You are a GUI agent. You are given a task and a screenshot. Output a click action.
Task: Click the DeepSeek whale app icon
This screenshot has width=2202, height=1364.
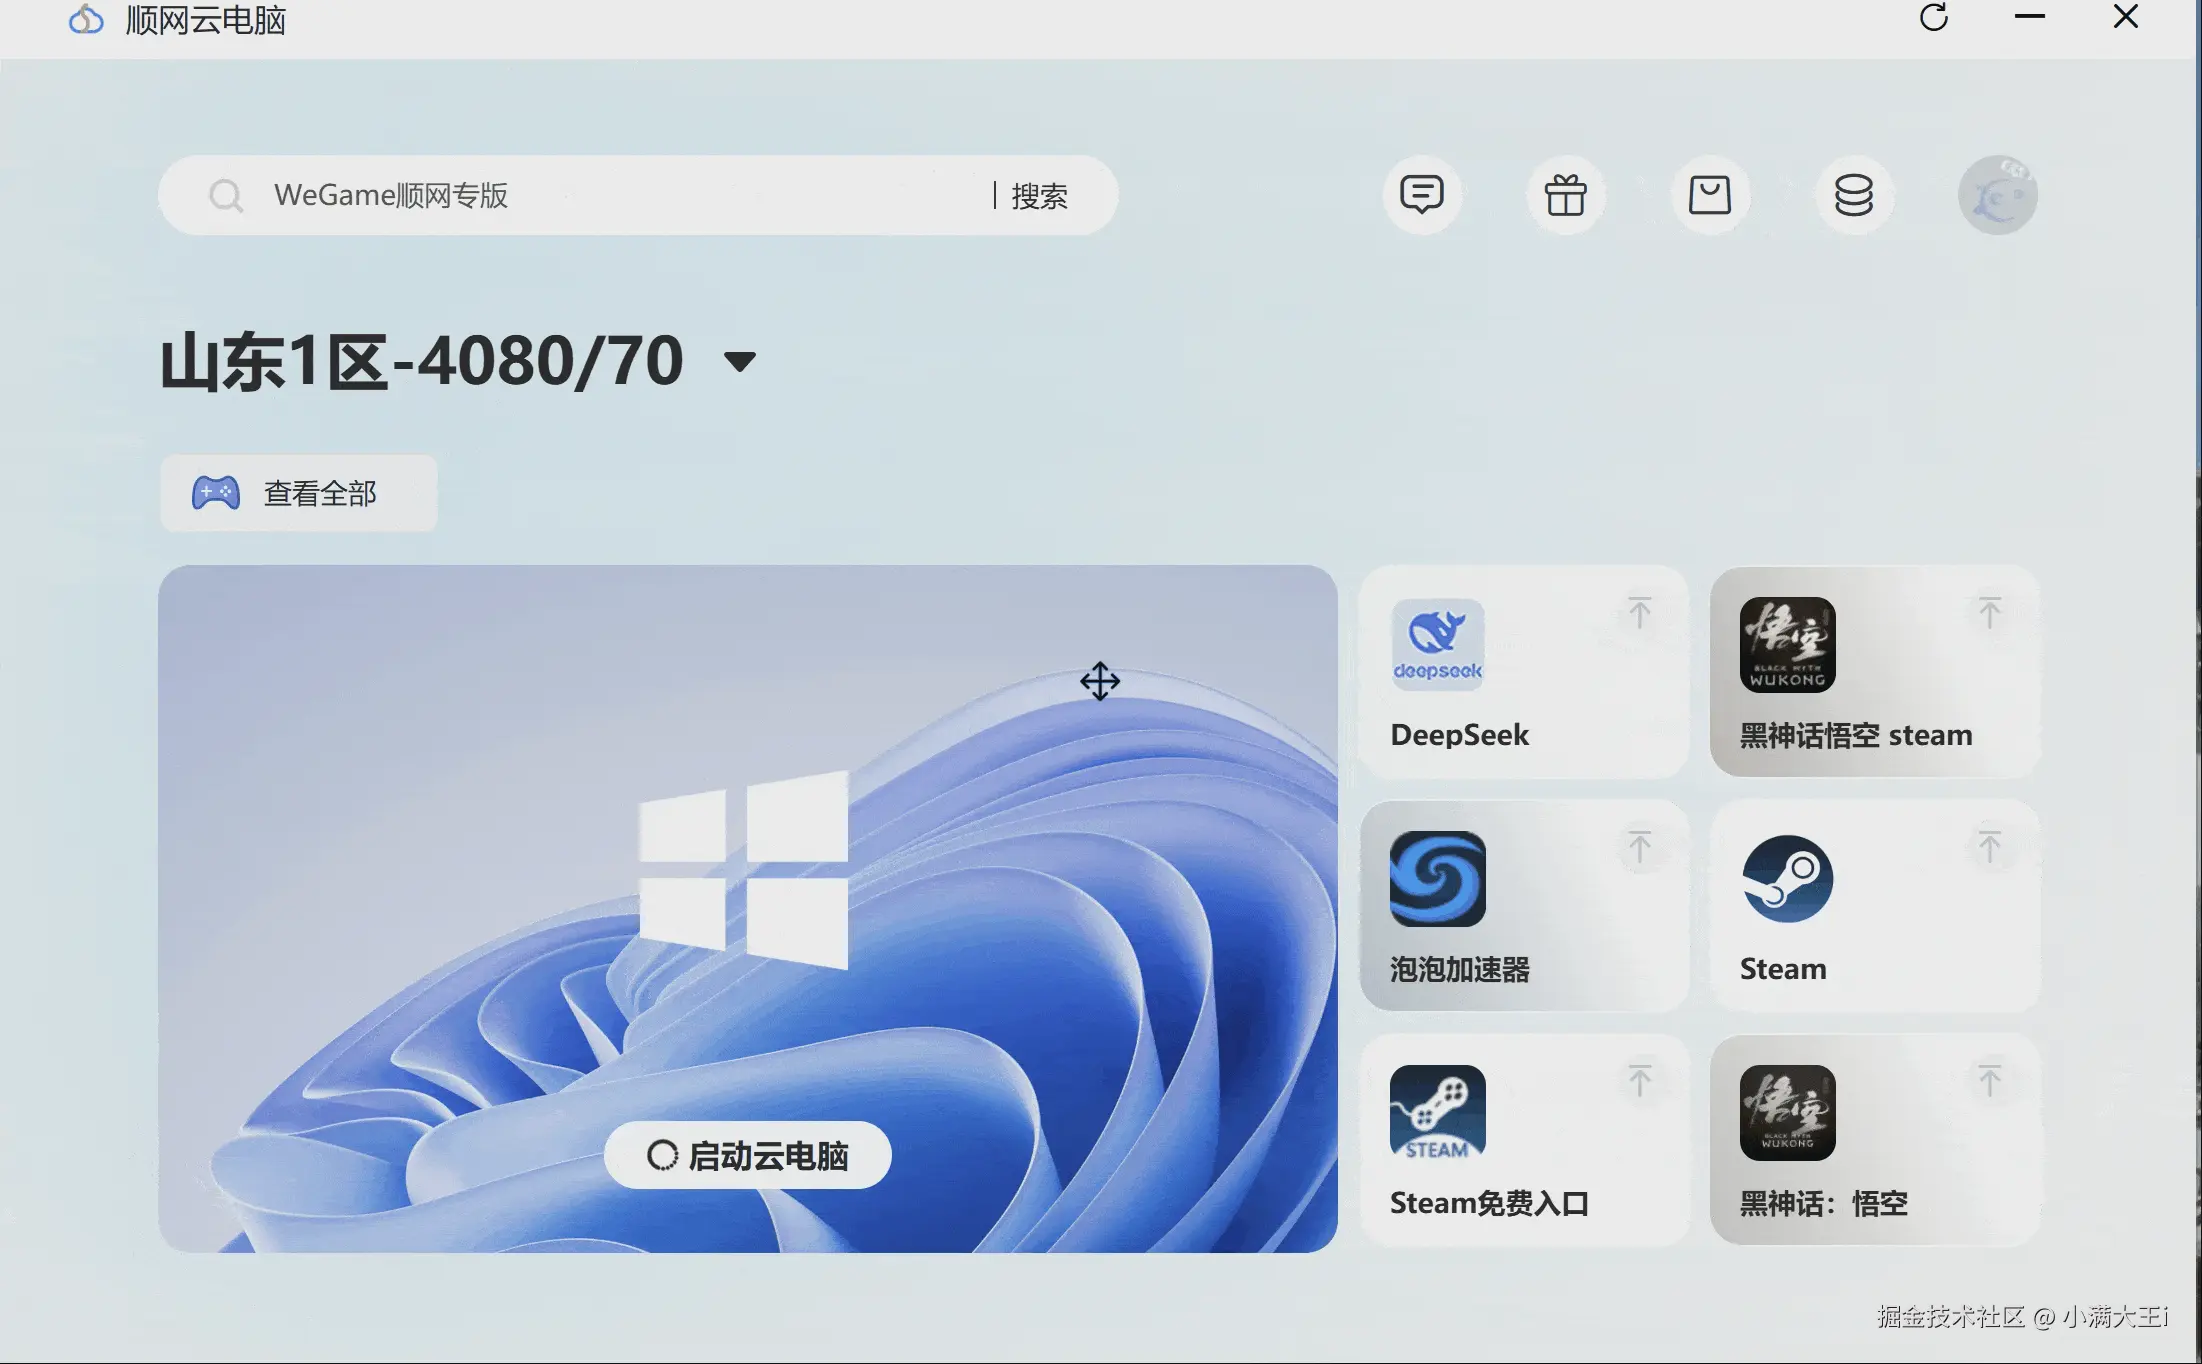point(1437,645)
